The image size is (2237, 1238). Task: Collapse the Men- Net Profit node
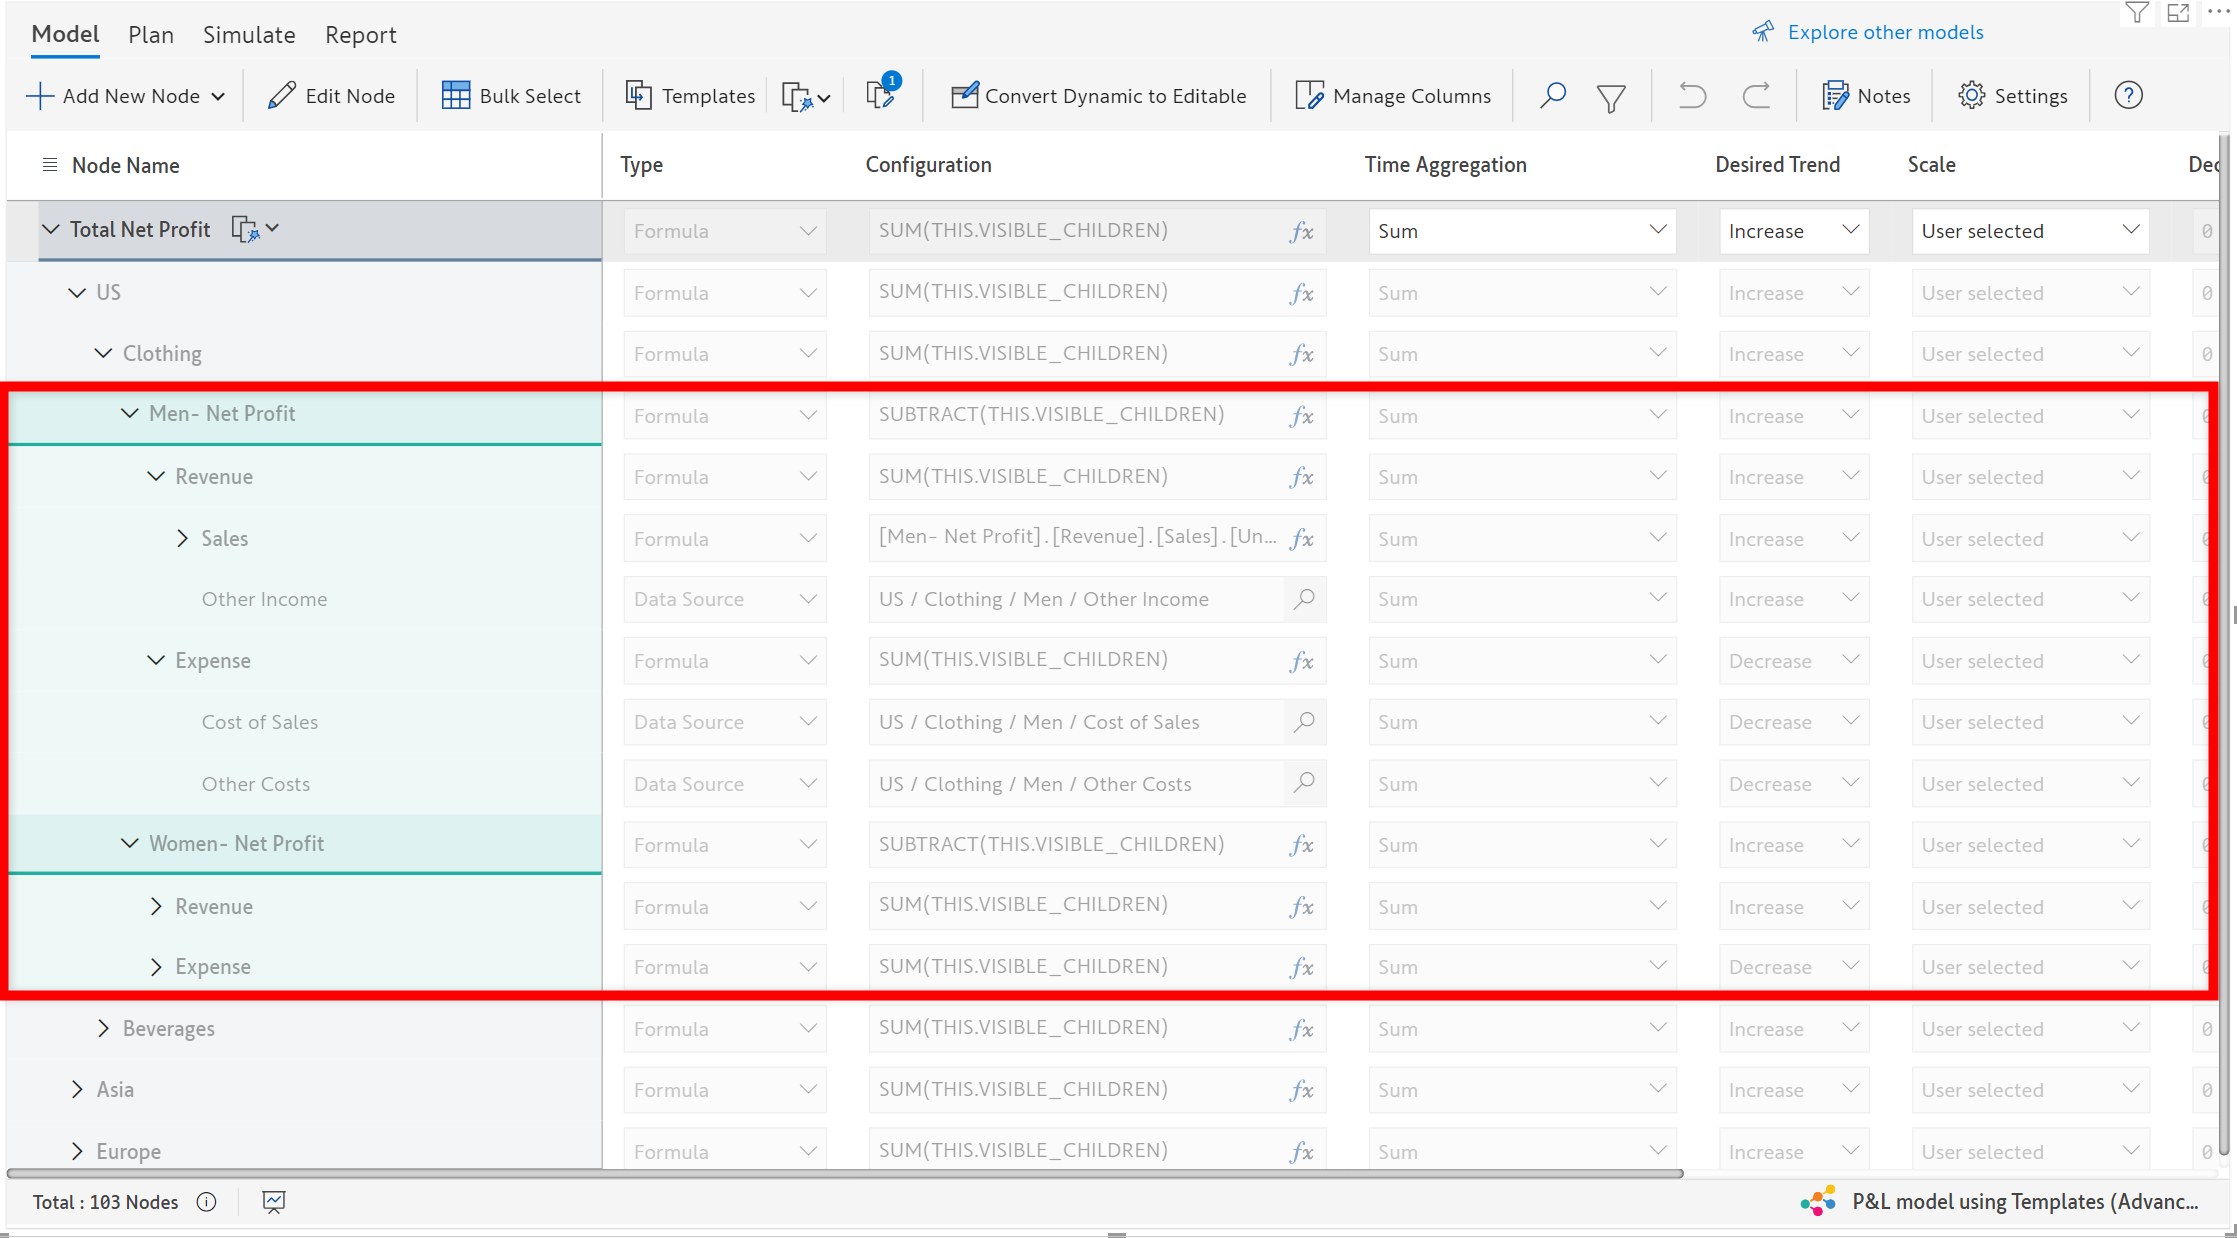130,414
